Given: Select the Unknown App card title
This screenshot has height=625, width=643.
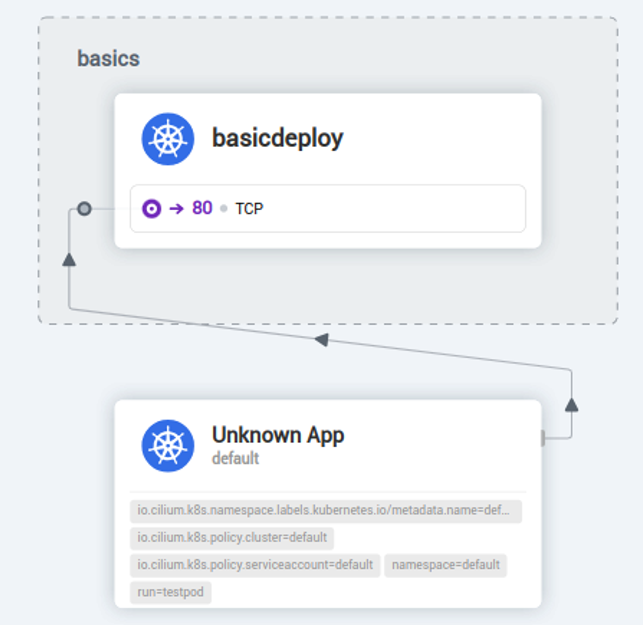Looking at the screenshot, I should pyautogui.click(x=277, y=435).
